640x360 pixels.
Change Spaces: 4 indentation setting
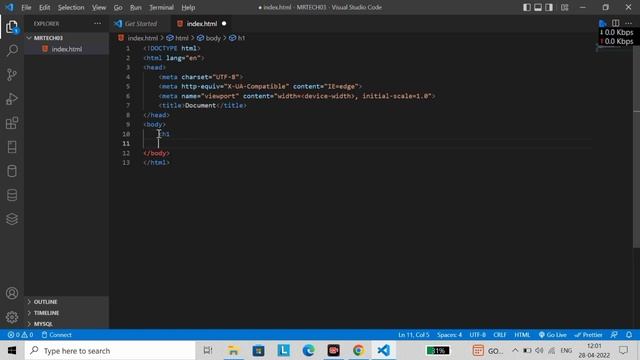click(x=449, y=335)
